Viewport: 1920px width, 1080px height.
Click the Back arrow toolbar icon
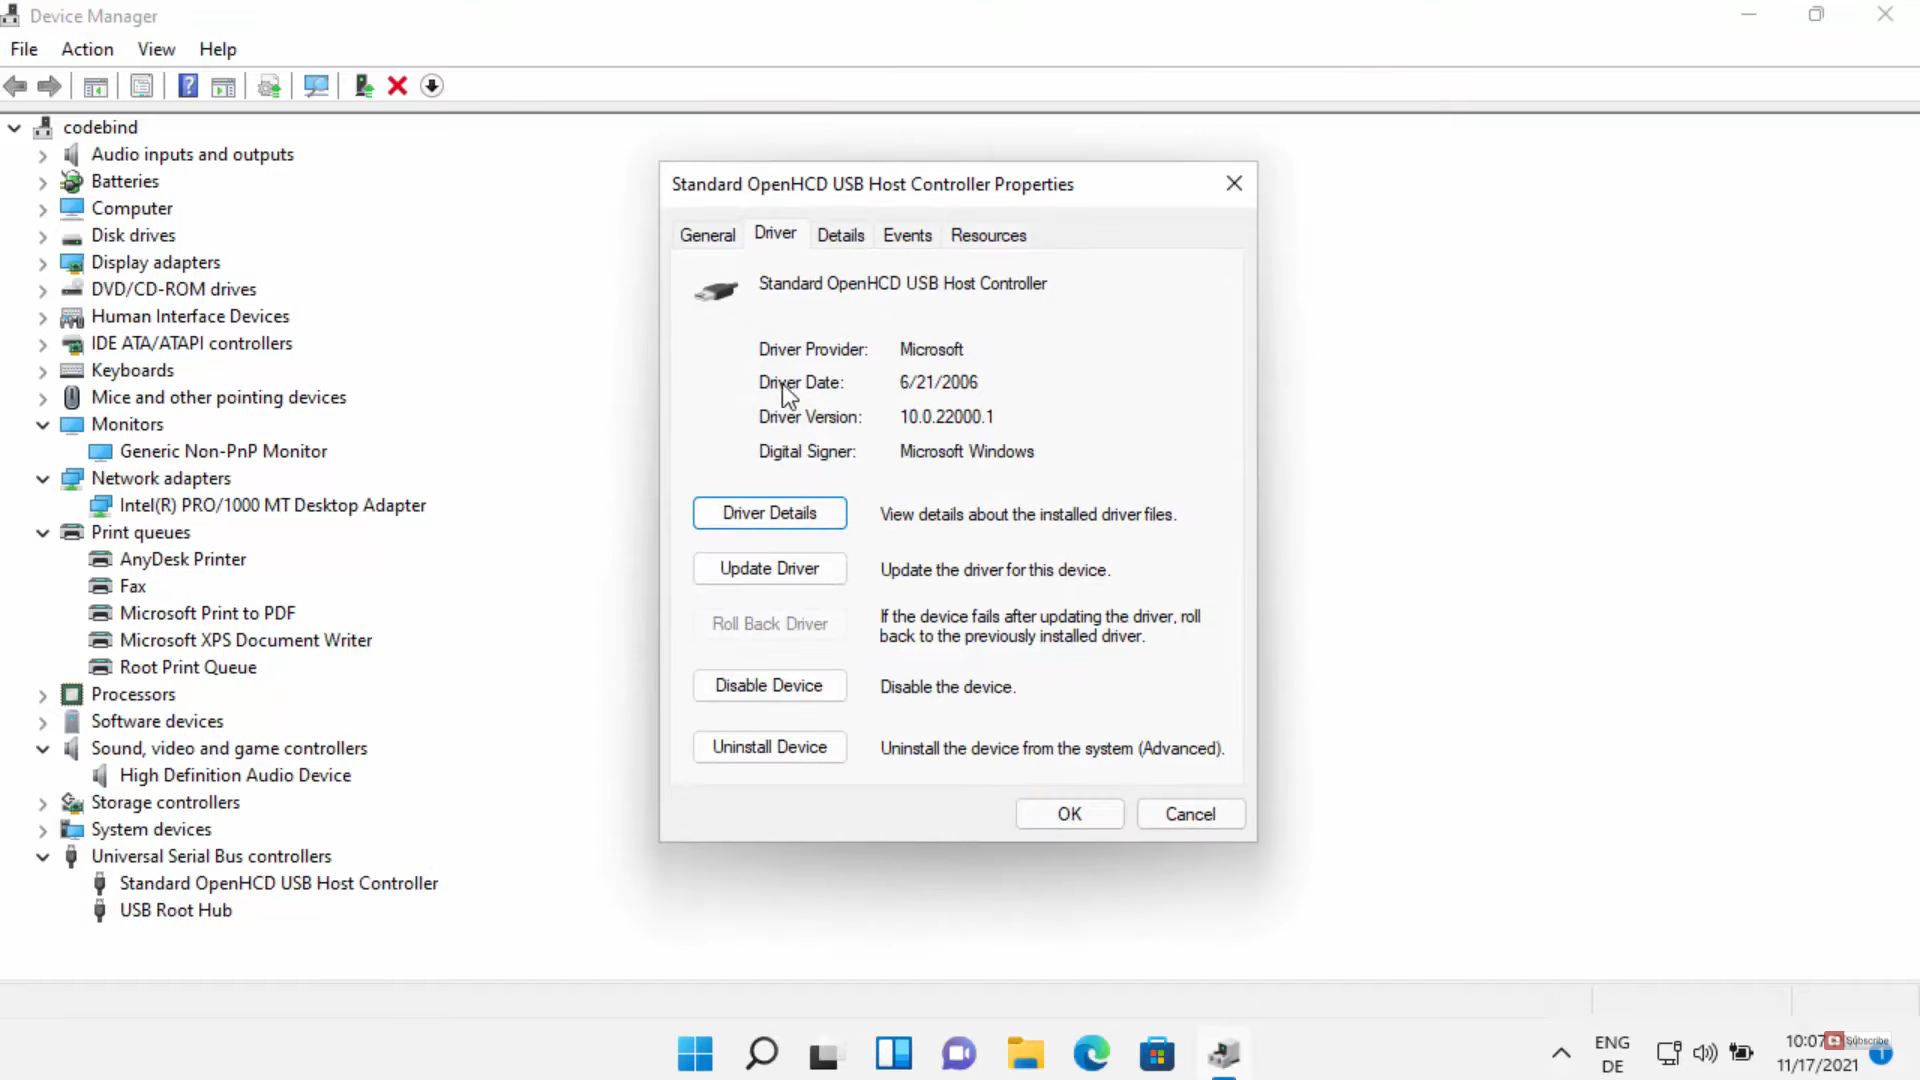[15, 86]
